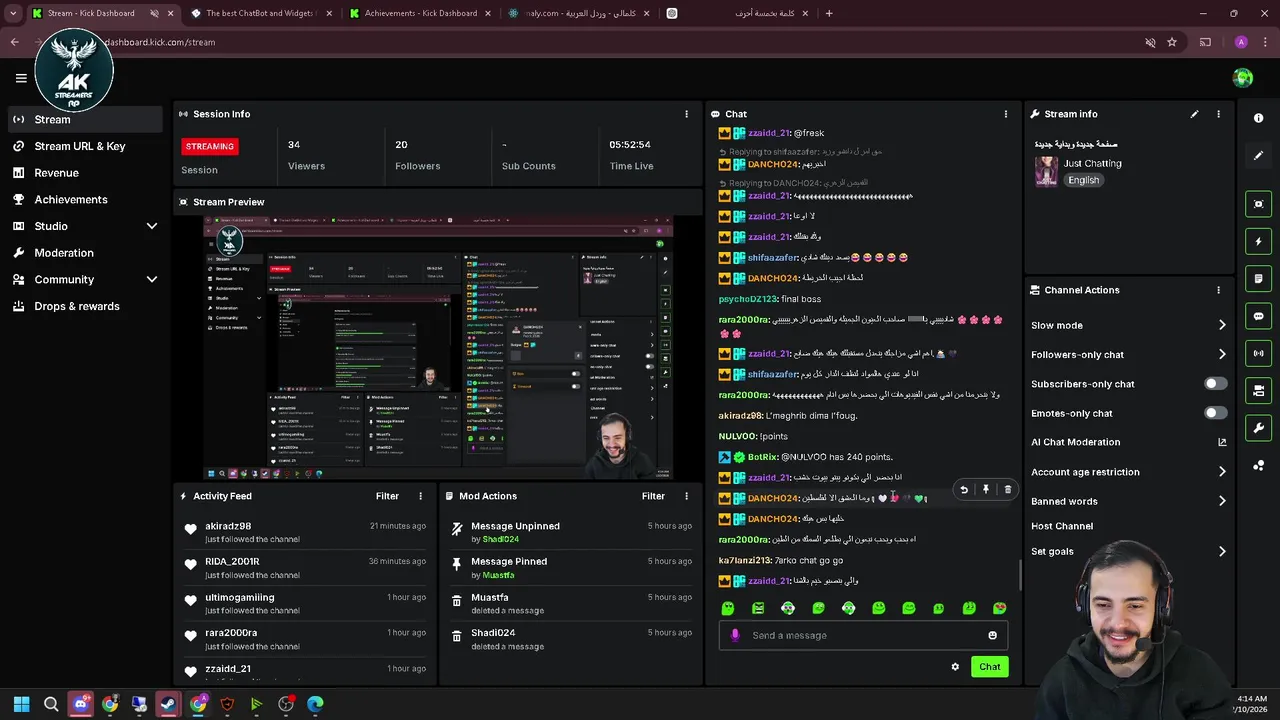The image size is (1280, 720).
Task: Open Mod Actions three-dot options menu
Action: 686,496
